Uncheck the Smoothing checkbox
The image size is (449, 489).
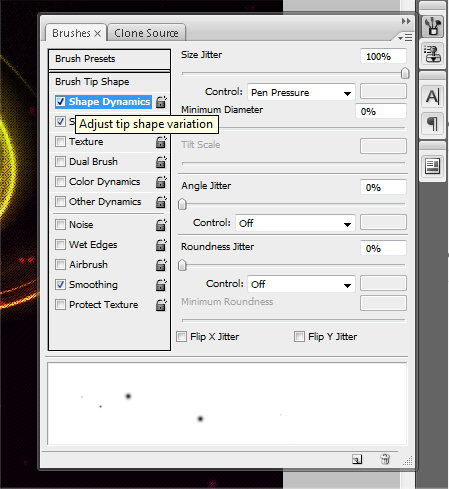(x=60, y=284)
